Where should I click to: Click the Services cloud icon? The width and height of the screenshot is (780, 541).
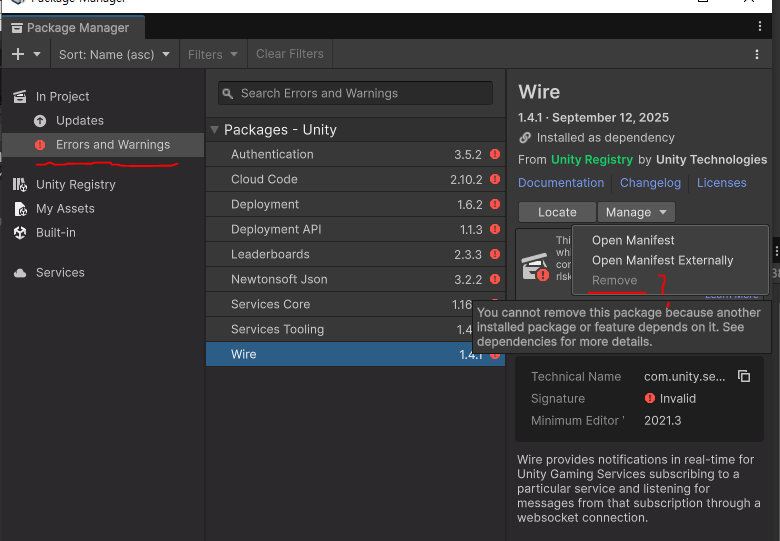(20, 273)
